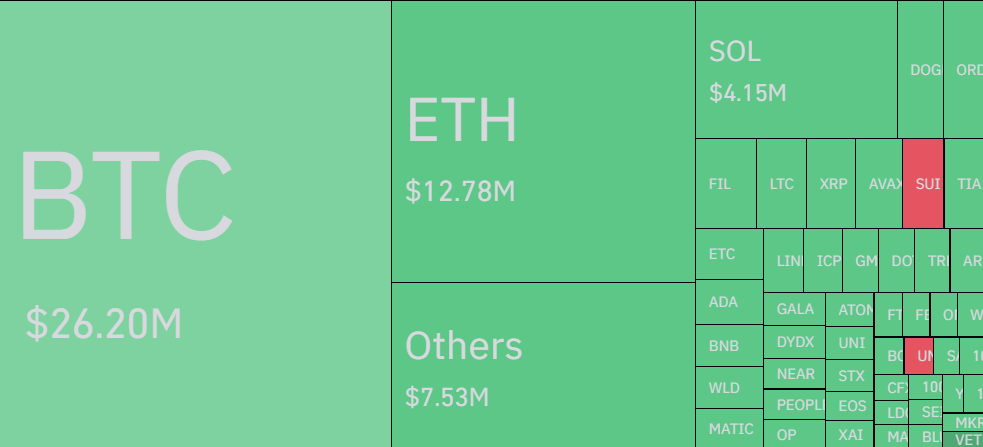Select the UNI tile
983x447 pixels.
tap(851, 342)
